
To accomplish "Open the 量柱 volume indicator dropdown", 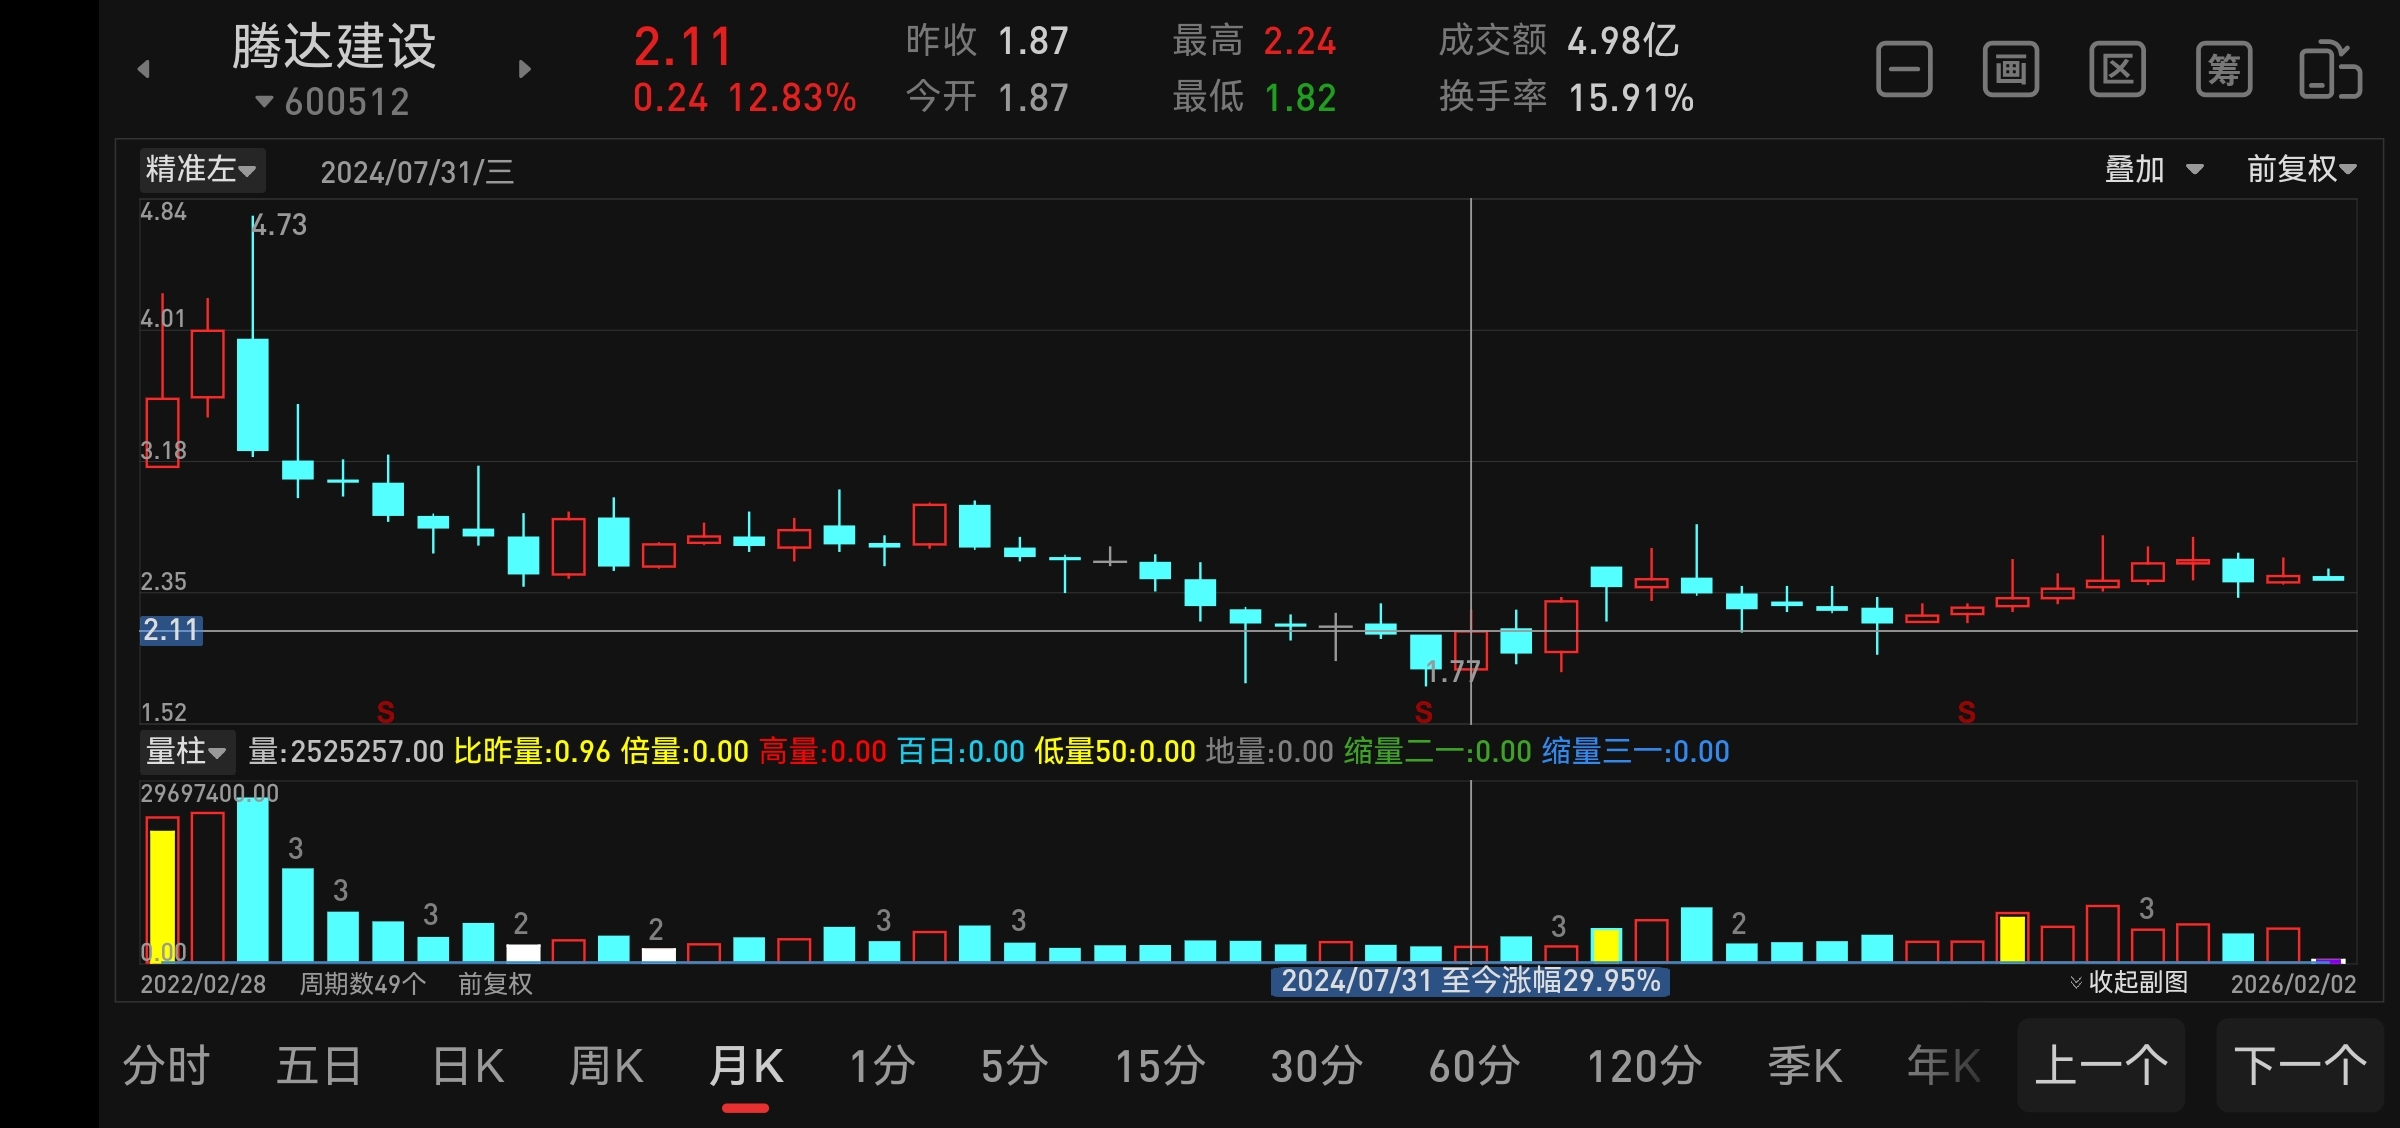I will coord(187,751).
